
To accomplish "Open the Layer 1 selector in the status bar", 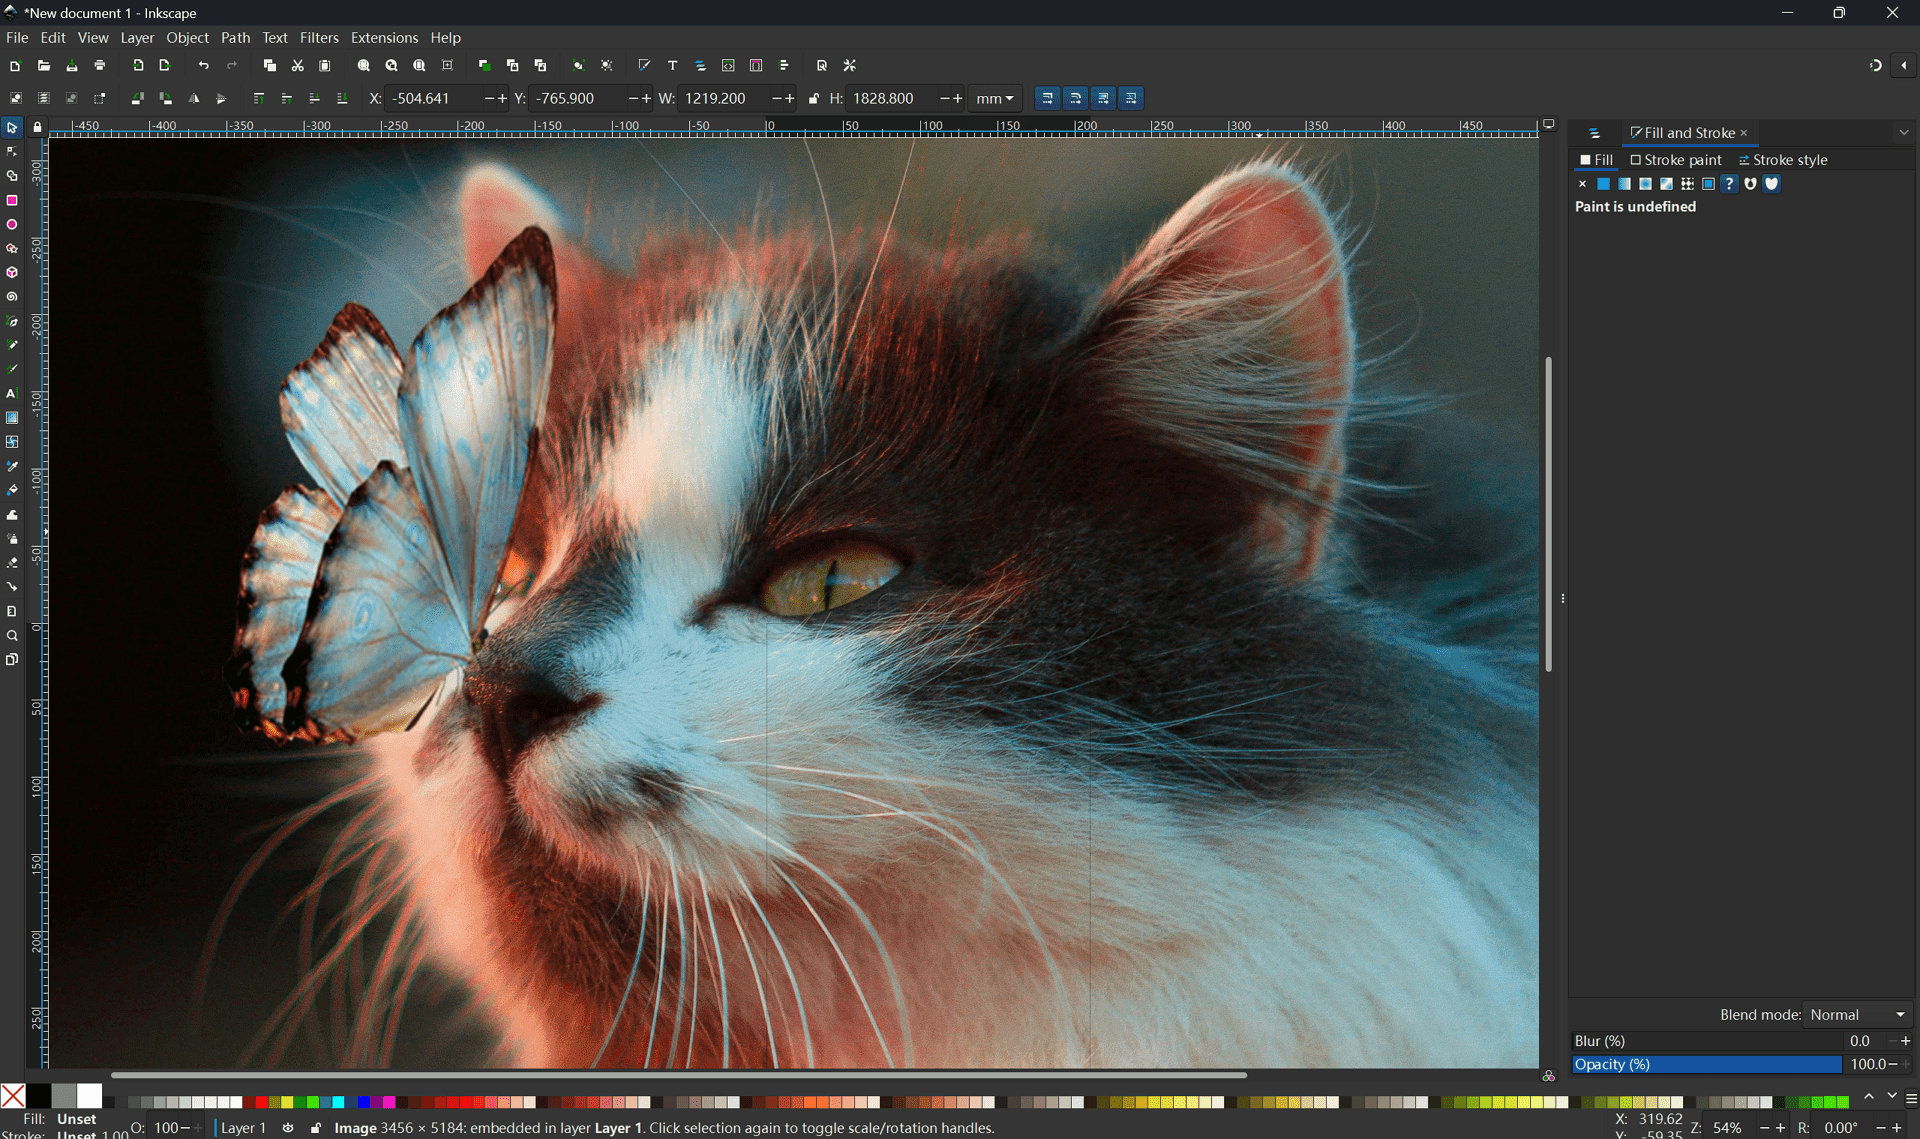I will 243,1127.
